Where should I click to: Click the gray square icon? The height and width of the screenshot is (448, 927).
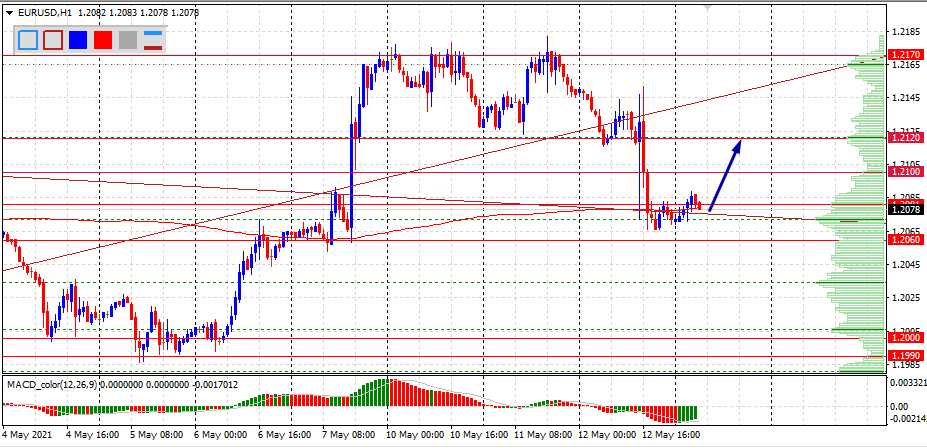tap(127, 40)
